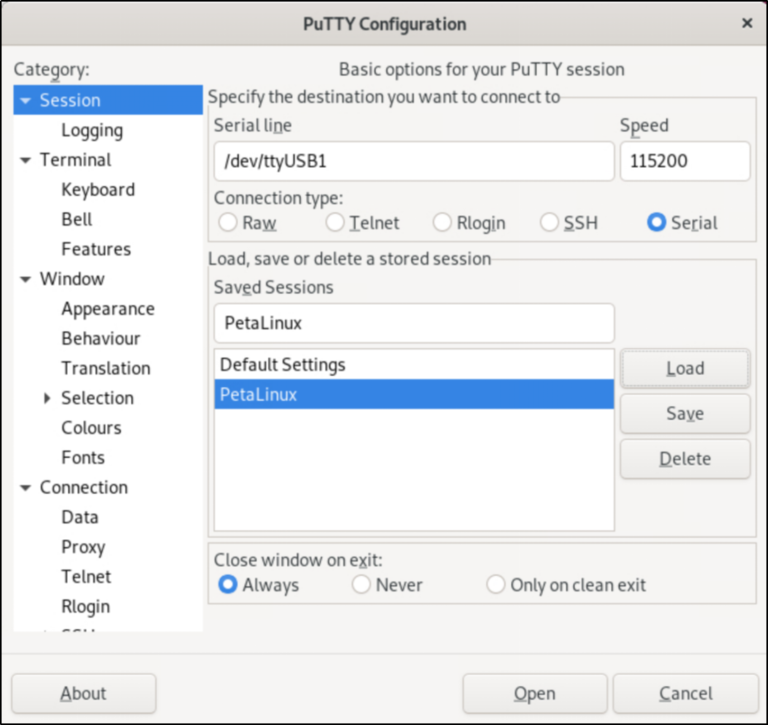The width and height of the screenshot is (768, 725).
Task: Choose Only on clean exit option
Action: 495,585
